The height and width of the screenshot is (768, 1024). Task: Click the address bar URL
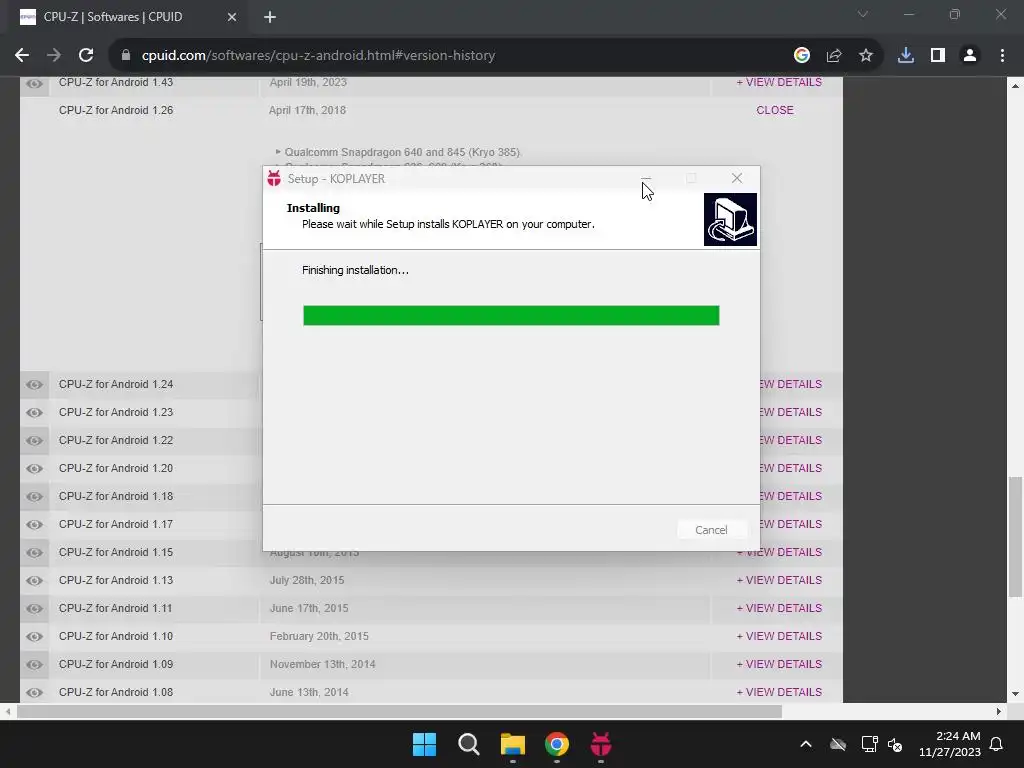[x=319, y=56]
